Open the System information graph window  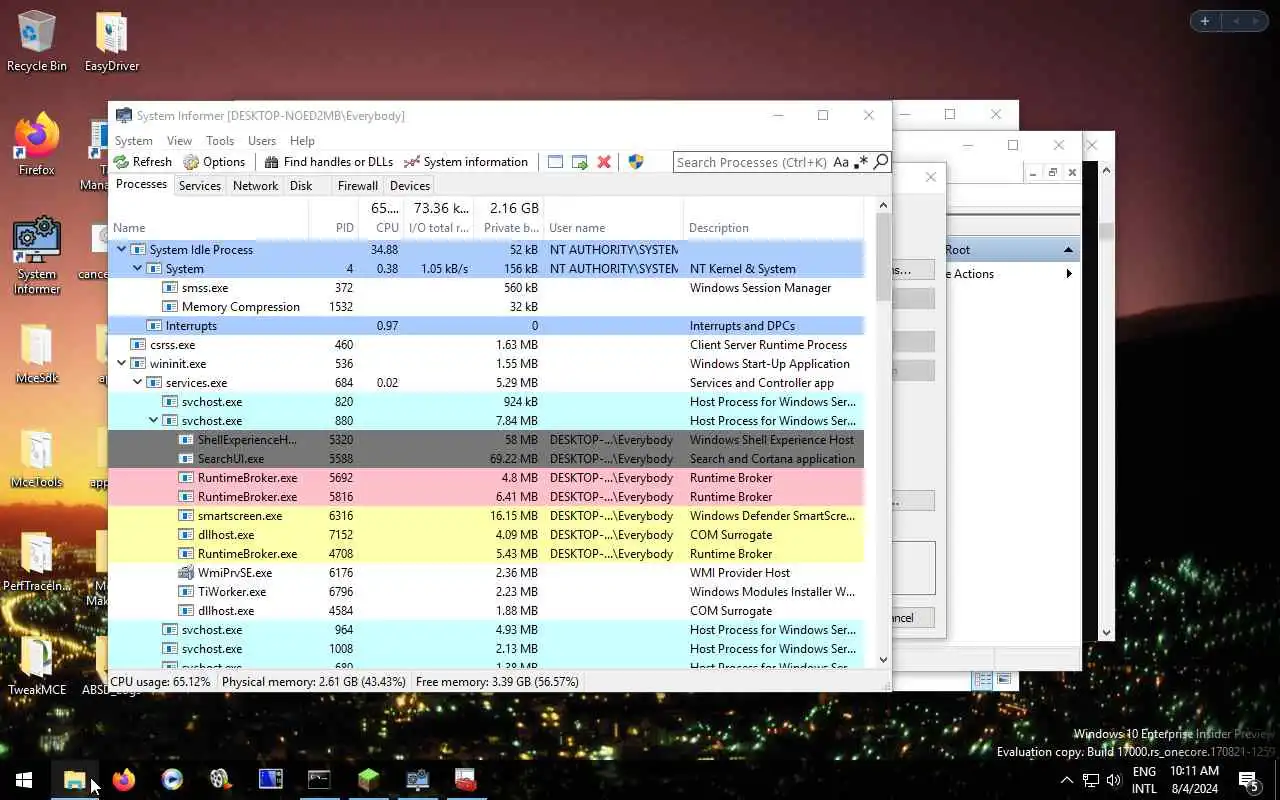[x=465, y=162]
